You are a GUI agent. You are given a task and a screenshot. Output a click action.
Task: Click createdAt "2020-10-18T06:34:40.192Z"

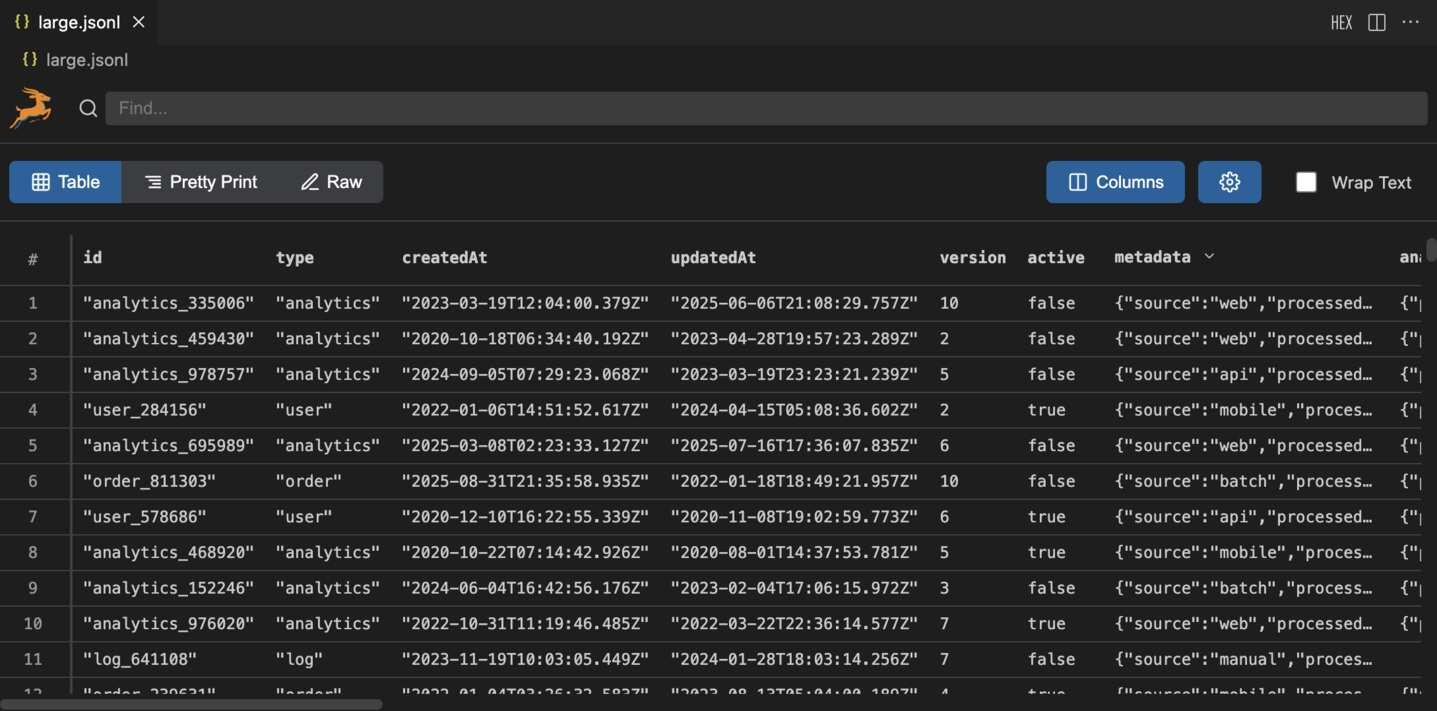pos(525,339)
